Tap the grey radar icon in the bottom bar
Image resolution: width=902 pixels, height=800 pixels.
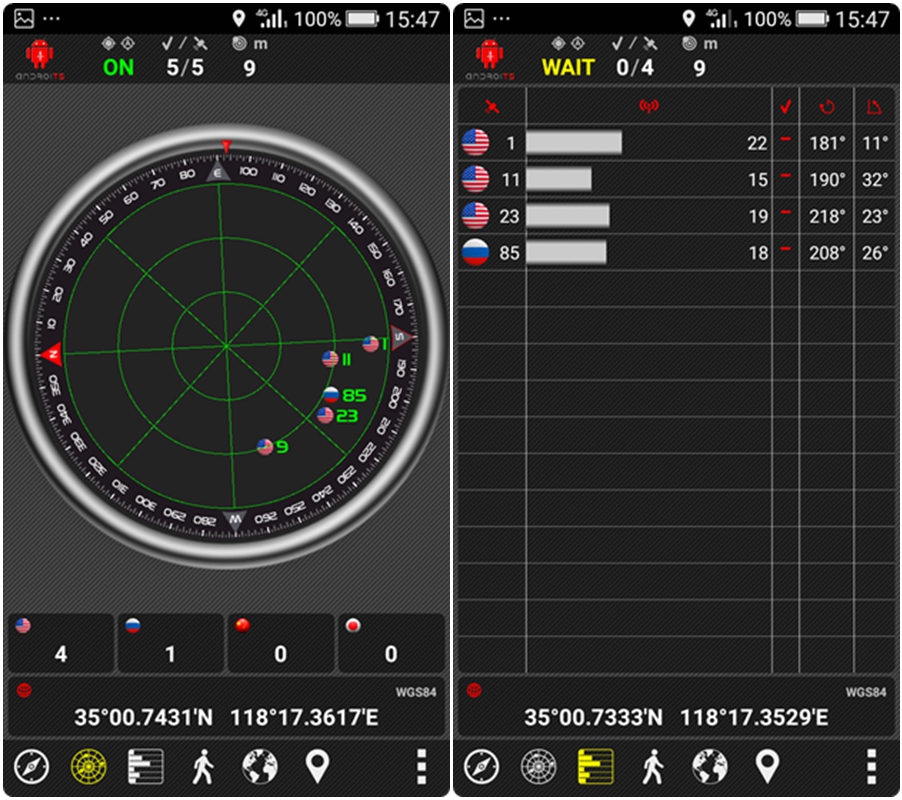[538, 766]
